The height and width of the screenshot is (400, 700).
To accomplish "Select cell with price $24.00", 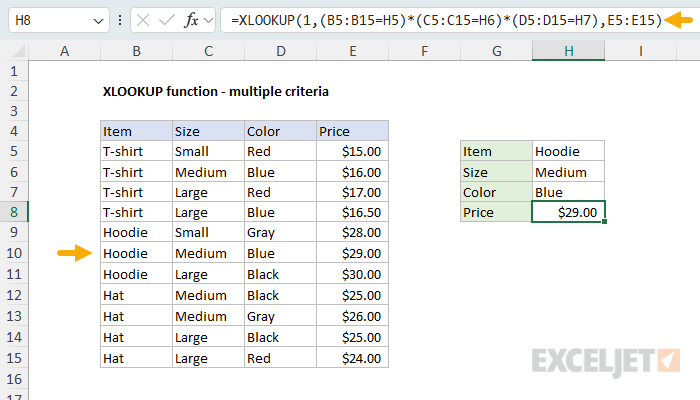I will pos(353,358).
